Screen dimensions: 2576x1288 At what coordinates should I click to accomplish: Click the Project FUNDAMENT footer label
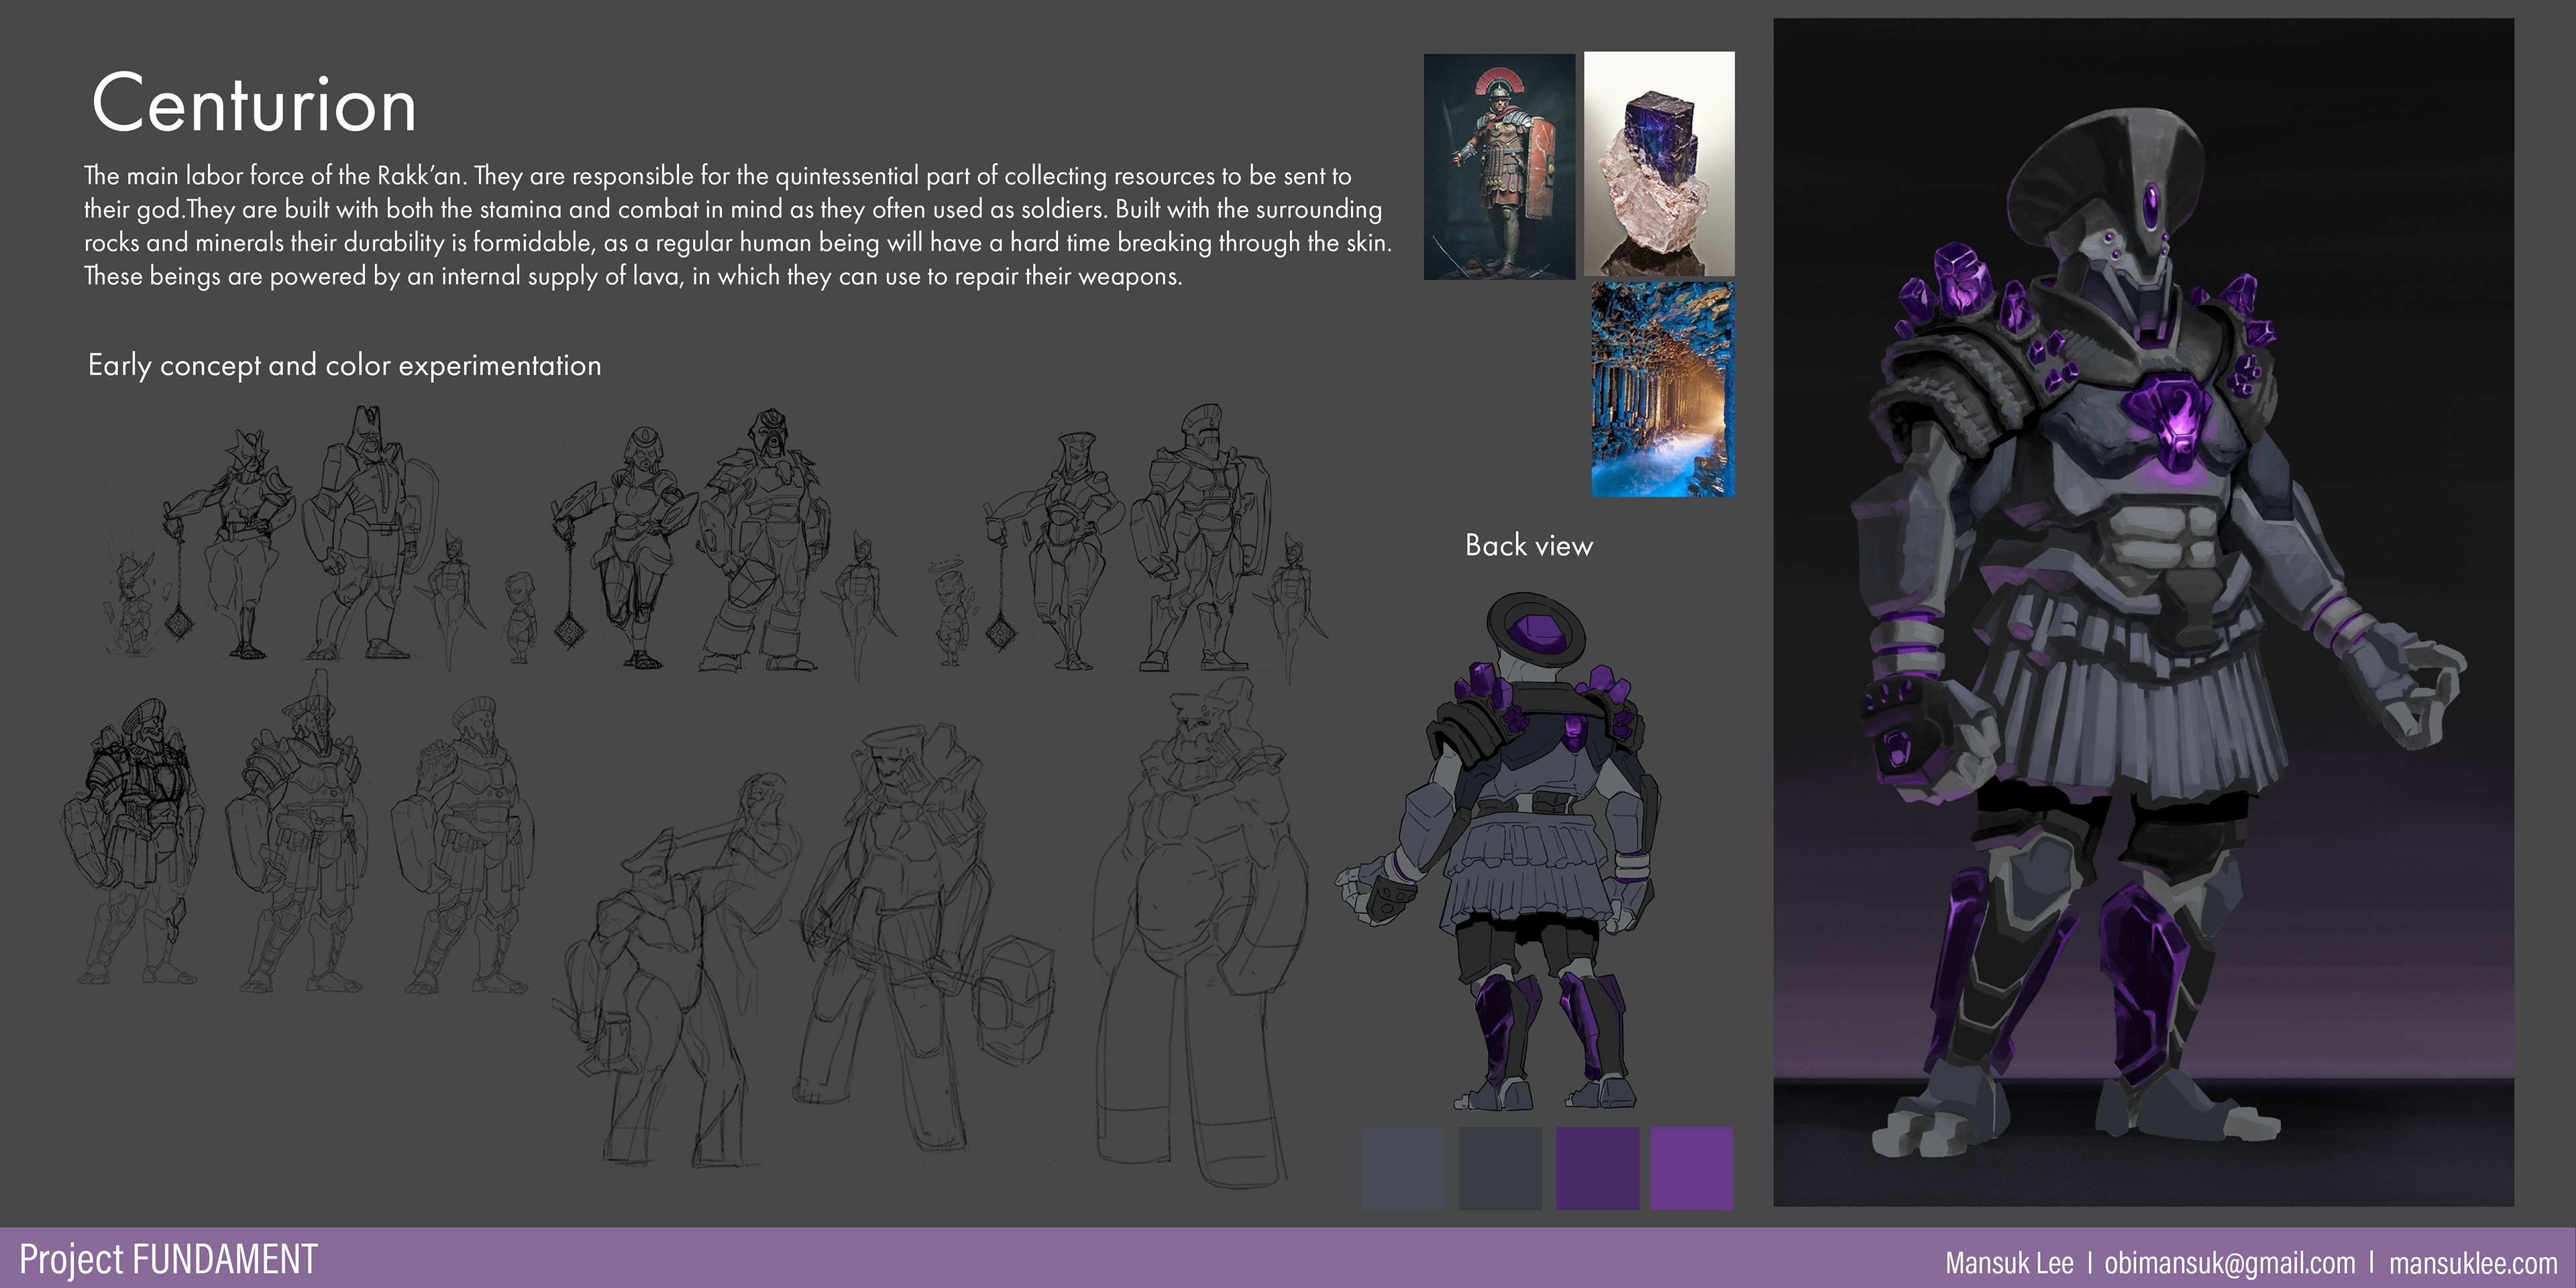168,1259
